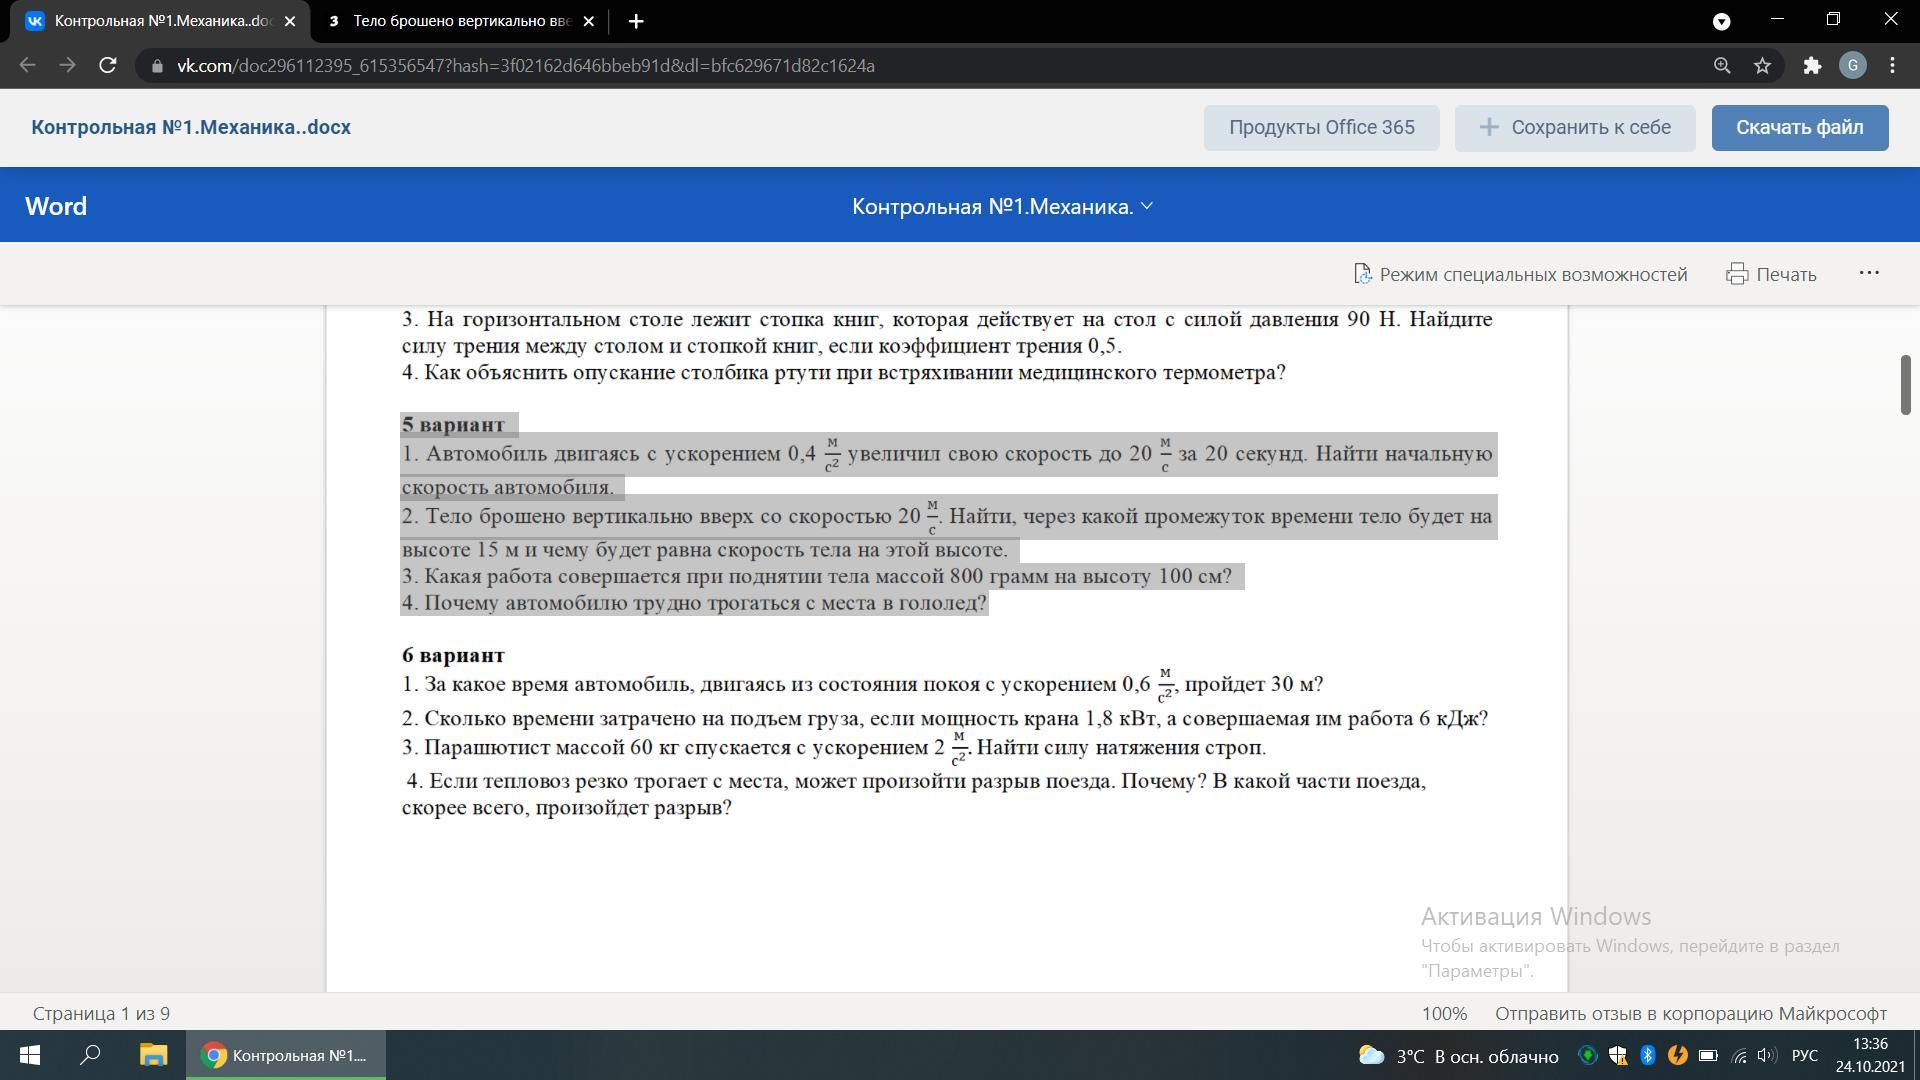
Task: Click the Chrome taskbar button Контрольная №1
Action: (286, 1055)
